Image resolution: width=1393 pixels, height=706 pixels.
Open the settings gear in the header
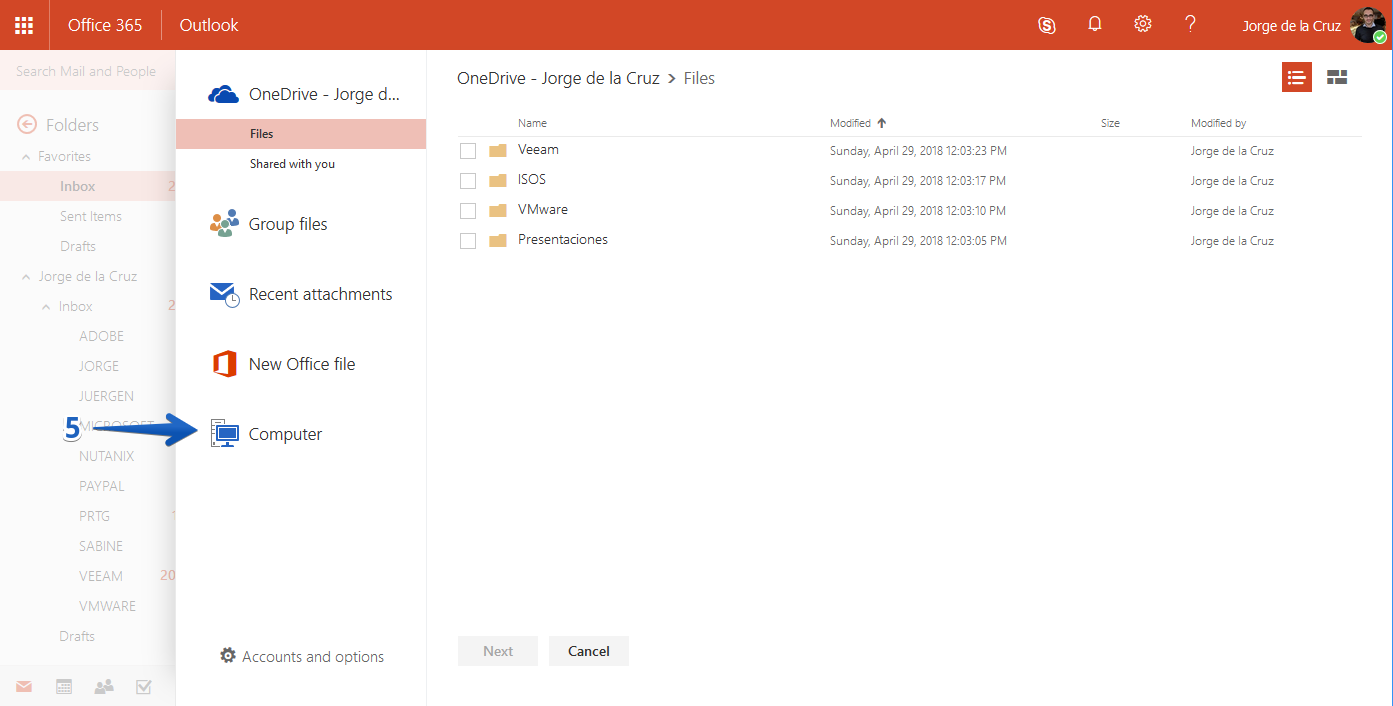[x=1143, y=24]
